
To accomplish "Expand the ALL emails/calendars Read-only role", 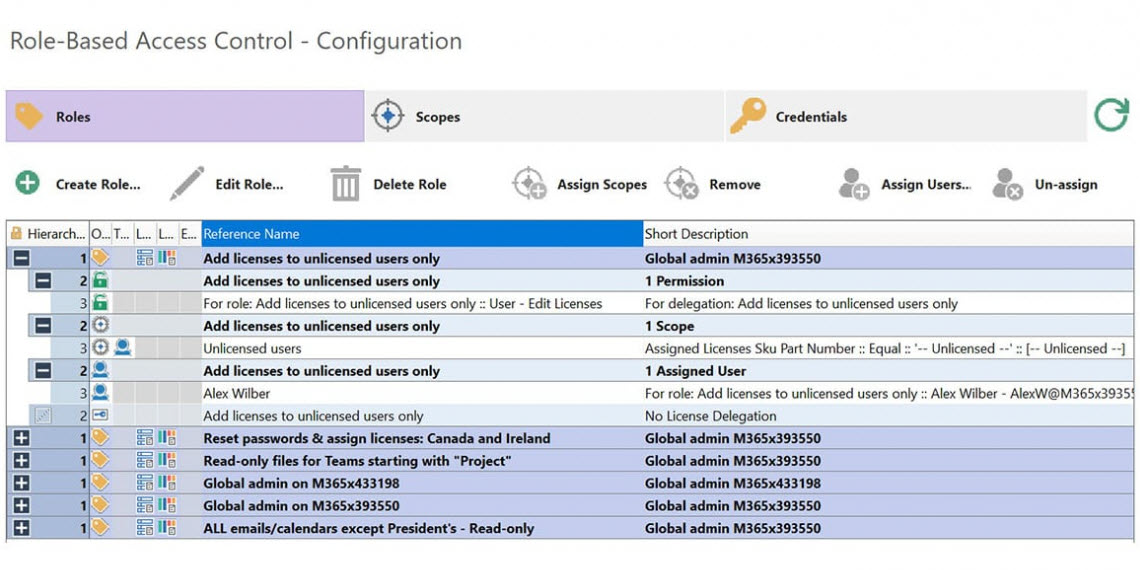I will click(20, 528).
